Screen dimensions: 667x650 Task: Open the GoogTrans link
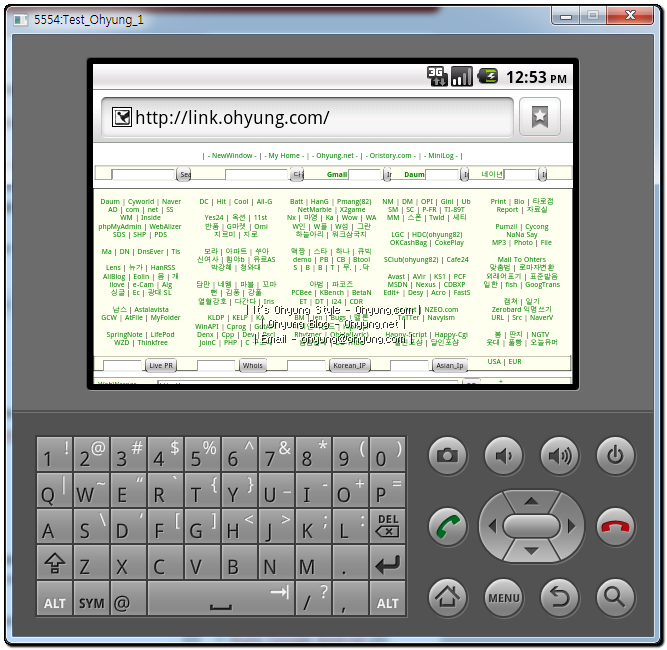[542, 285]
